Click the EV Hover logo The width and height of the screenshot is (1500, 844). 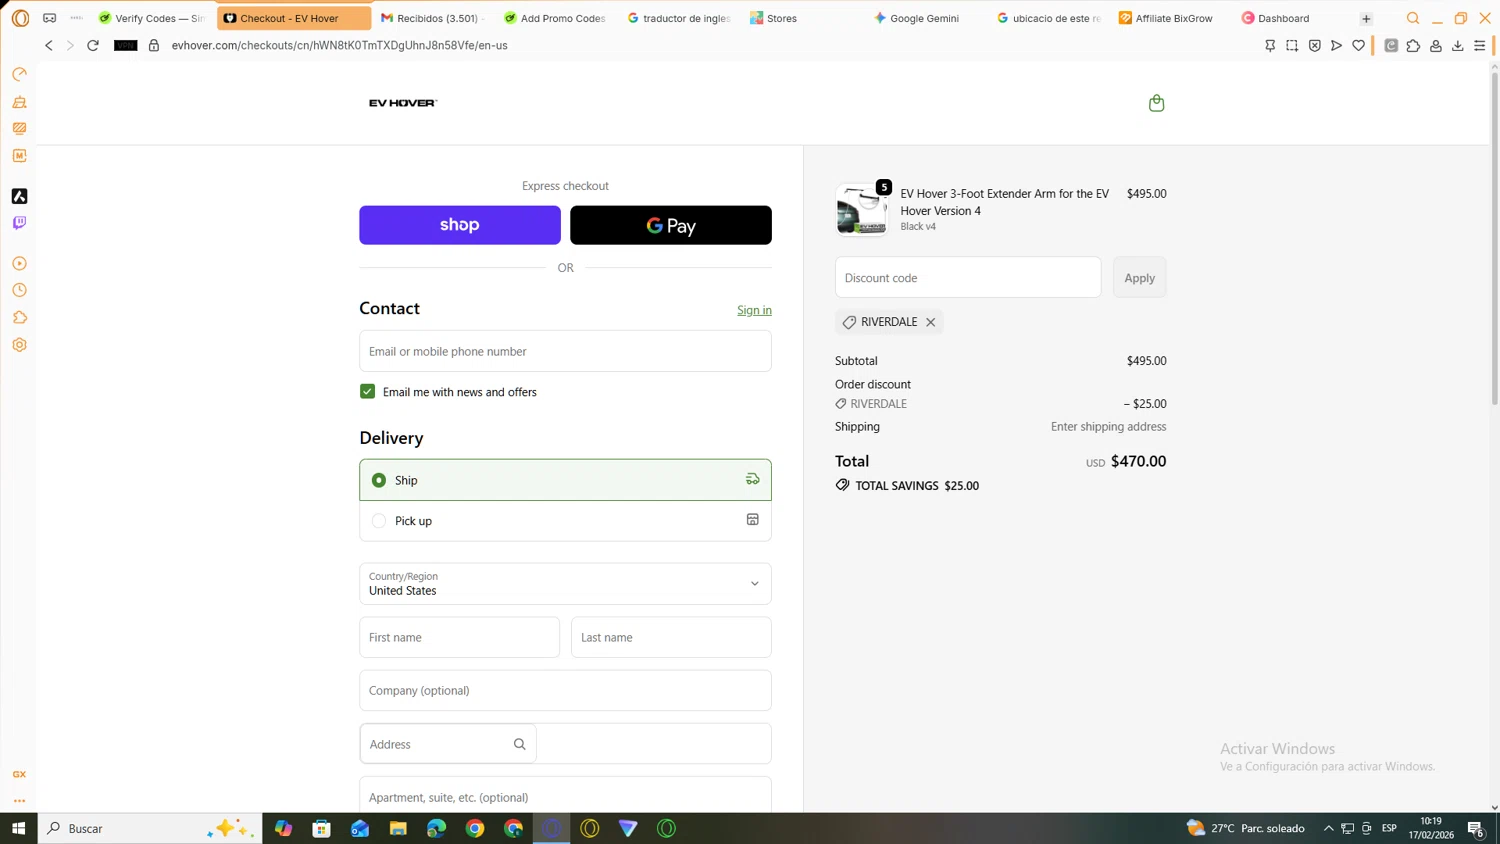[403, 103]
